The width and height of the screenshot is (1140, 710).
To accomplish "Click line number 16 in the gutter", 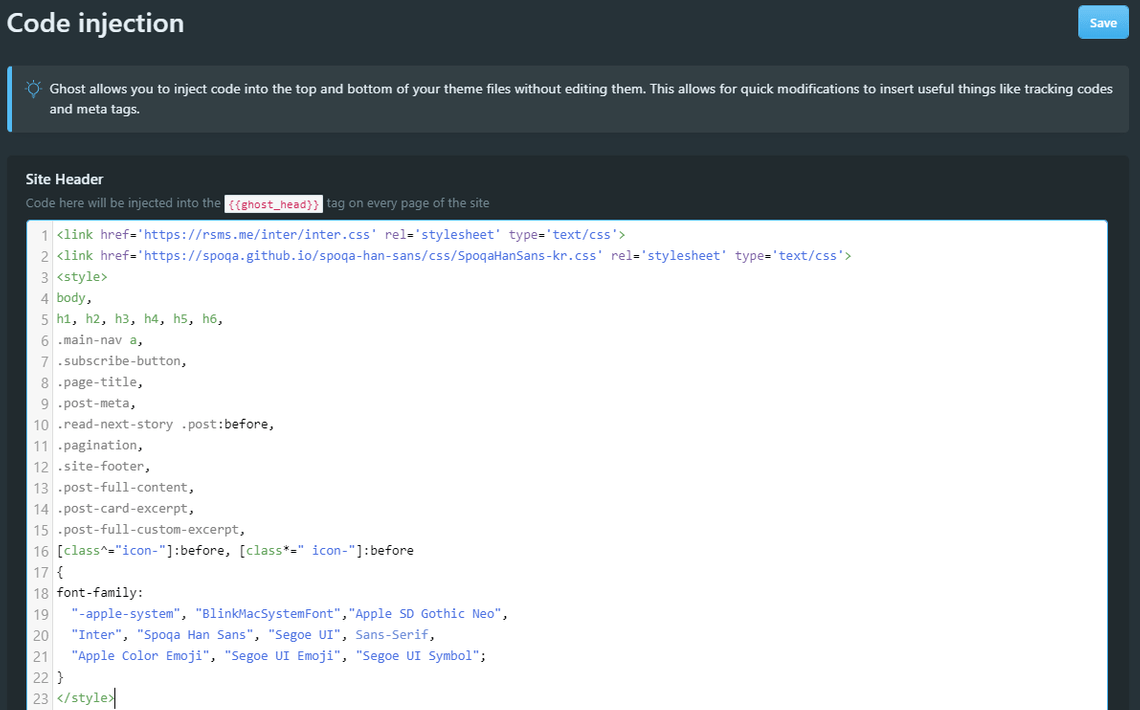I will pos(41,550).
